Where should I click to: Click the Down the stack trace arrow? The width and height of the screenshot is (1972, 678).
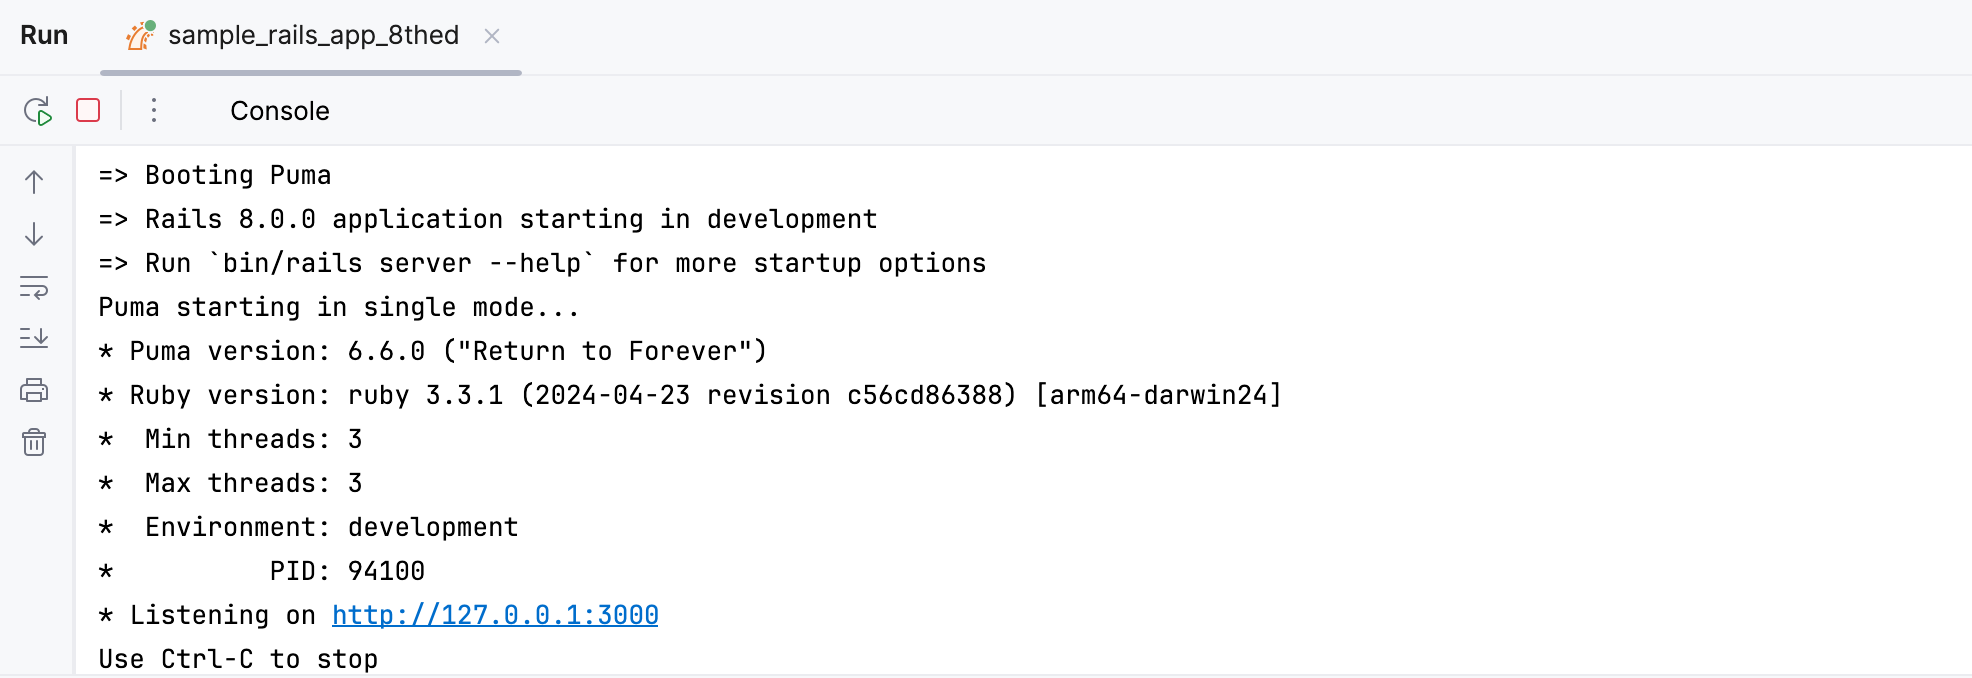(x=34, y=234)
